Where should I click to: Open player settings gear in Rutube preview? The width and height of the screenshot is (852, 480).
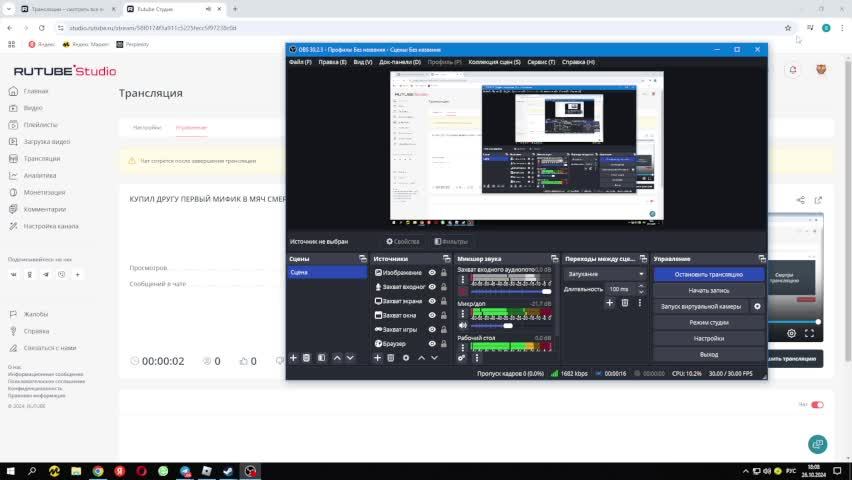pyautogui.click(x=792, y=333)
